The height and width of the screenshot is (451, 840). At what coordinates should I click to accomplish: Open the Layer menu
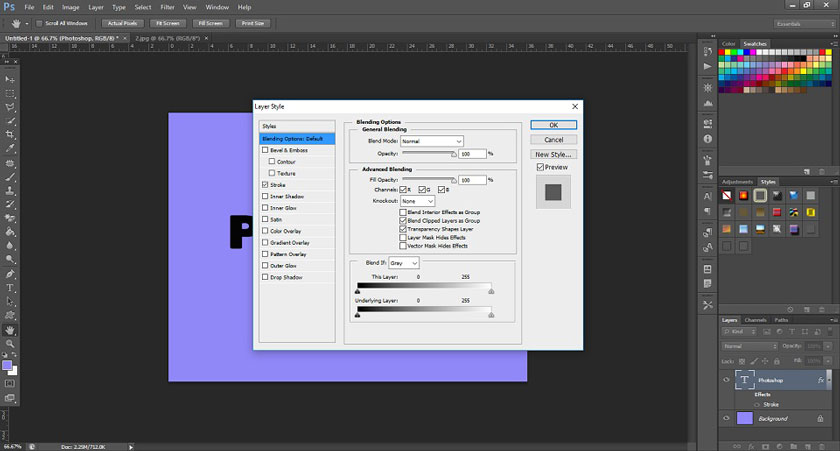(96, 7)
